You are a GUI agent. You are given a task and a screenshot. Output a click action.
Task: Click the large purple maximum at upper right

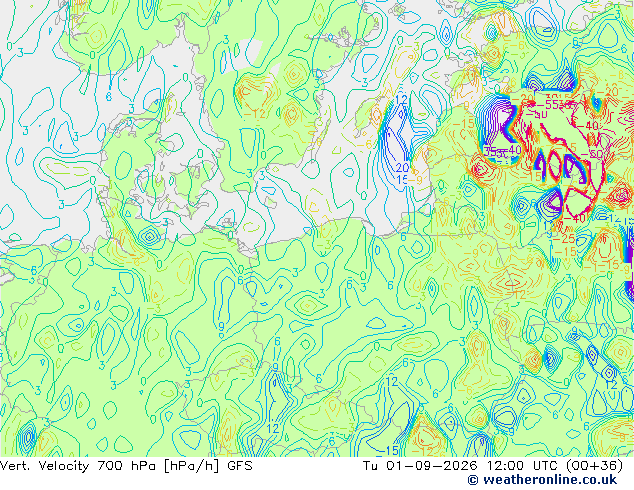(497, 121)
